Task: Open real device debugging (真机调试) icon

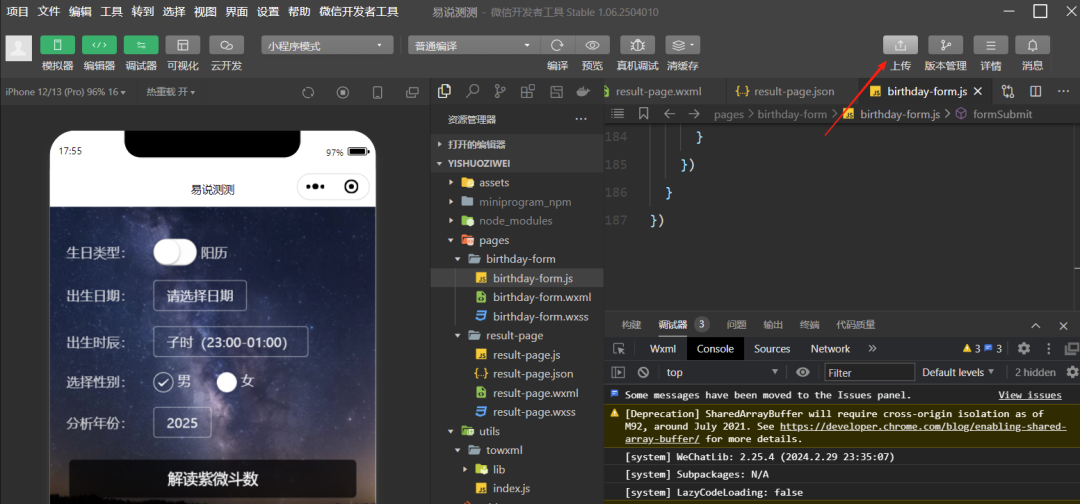Action: [637, 45]
